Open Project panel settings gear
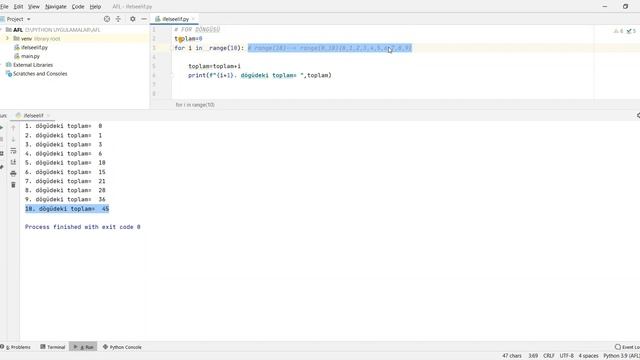The height and width of the screenshot is (360, 640). (x=133, y=19)
